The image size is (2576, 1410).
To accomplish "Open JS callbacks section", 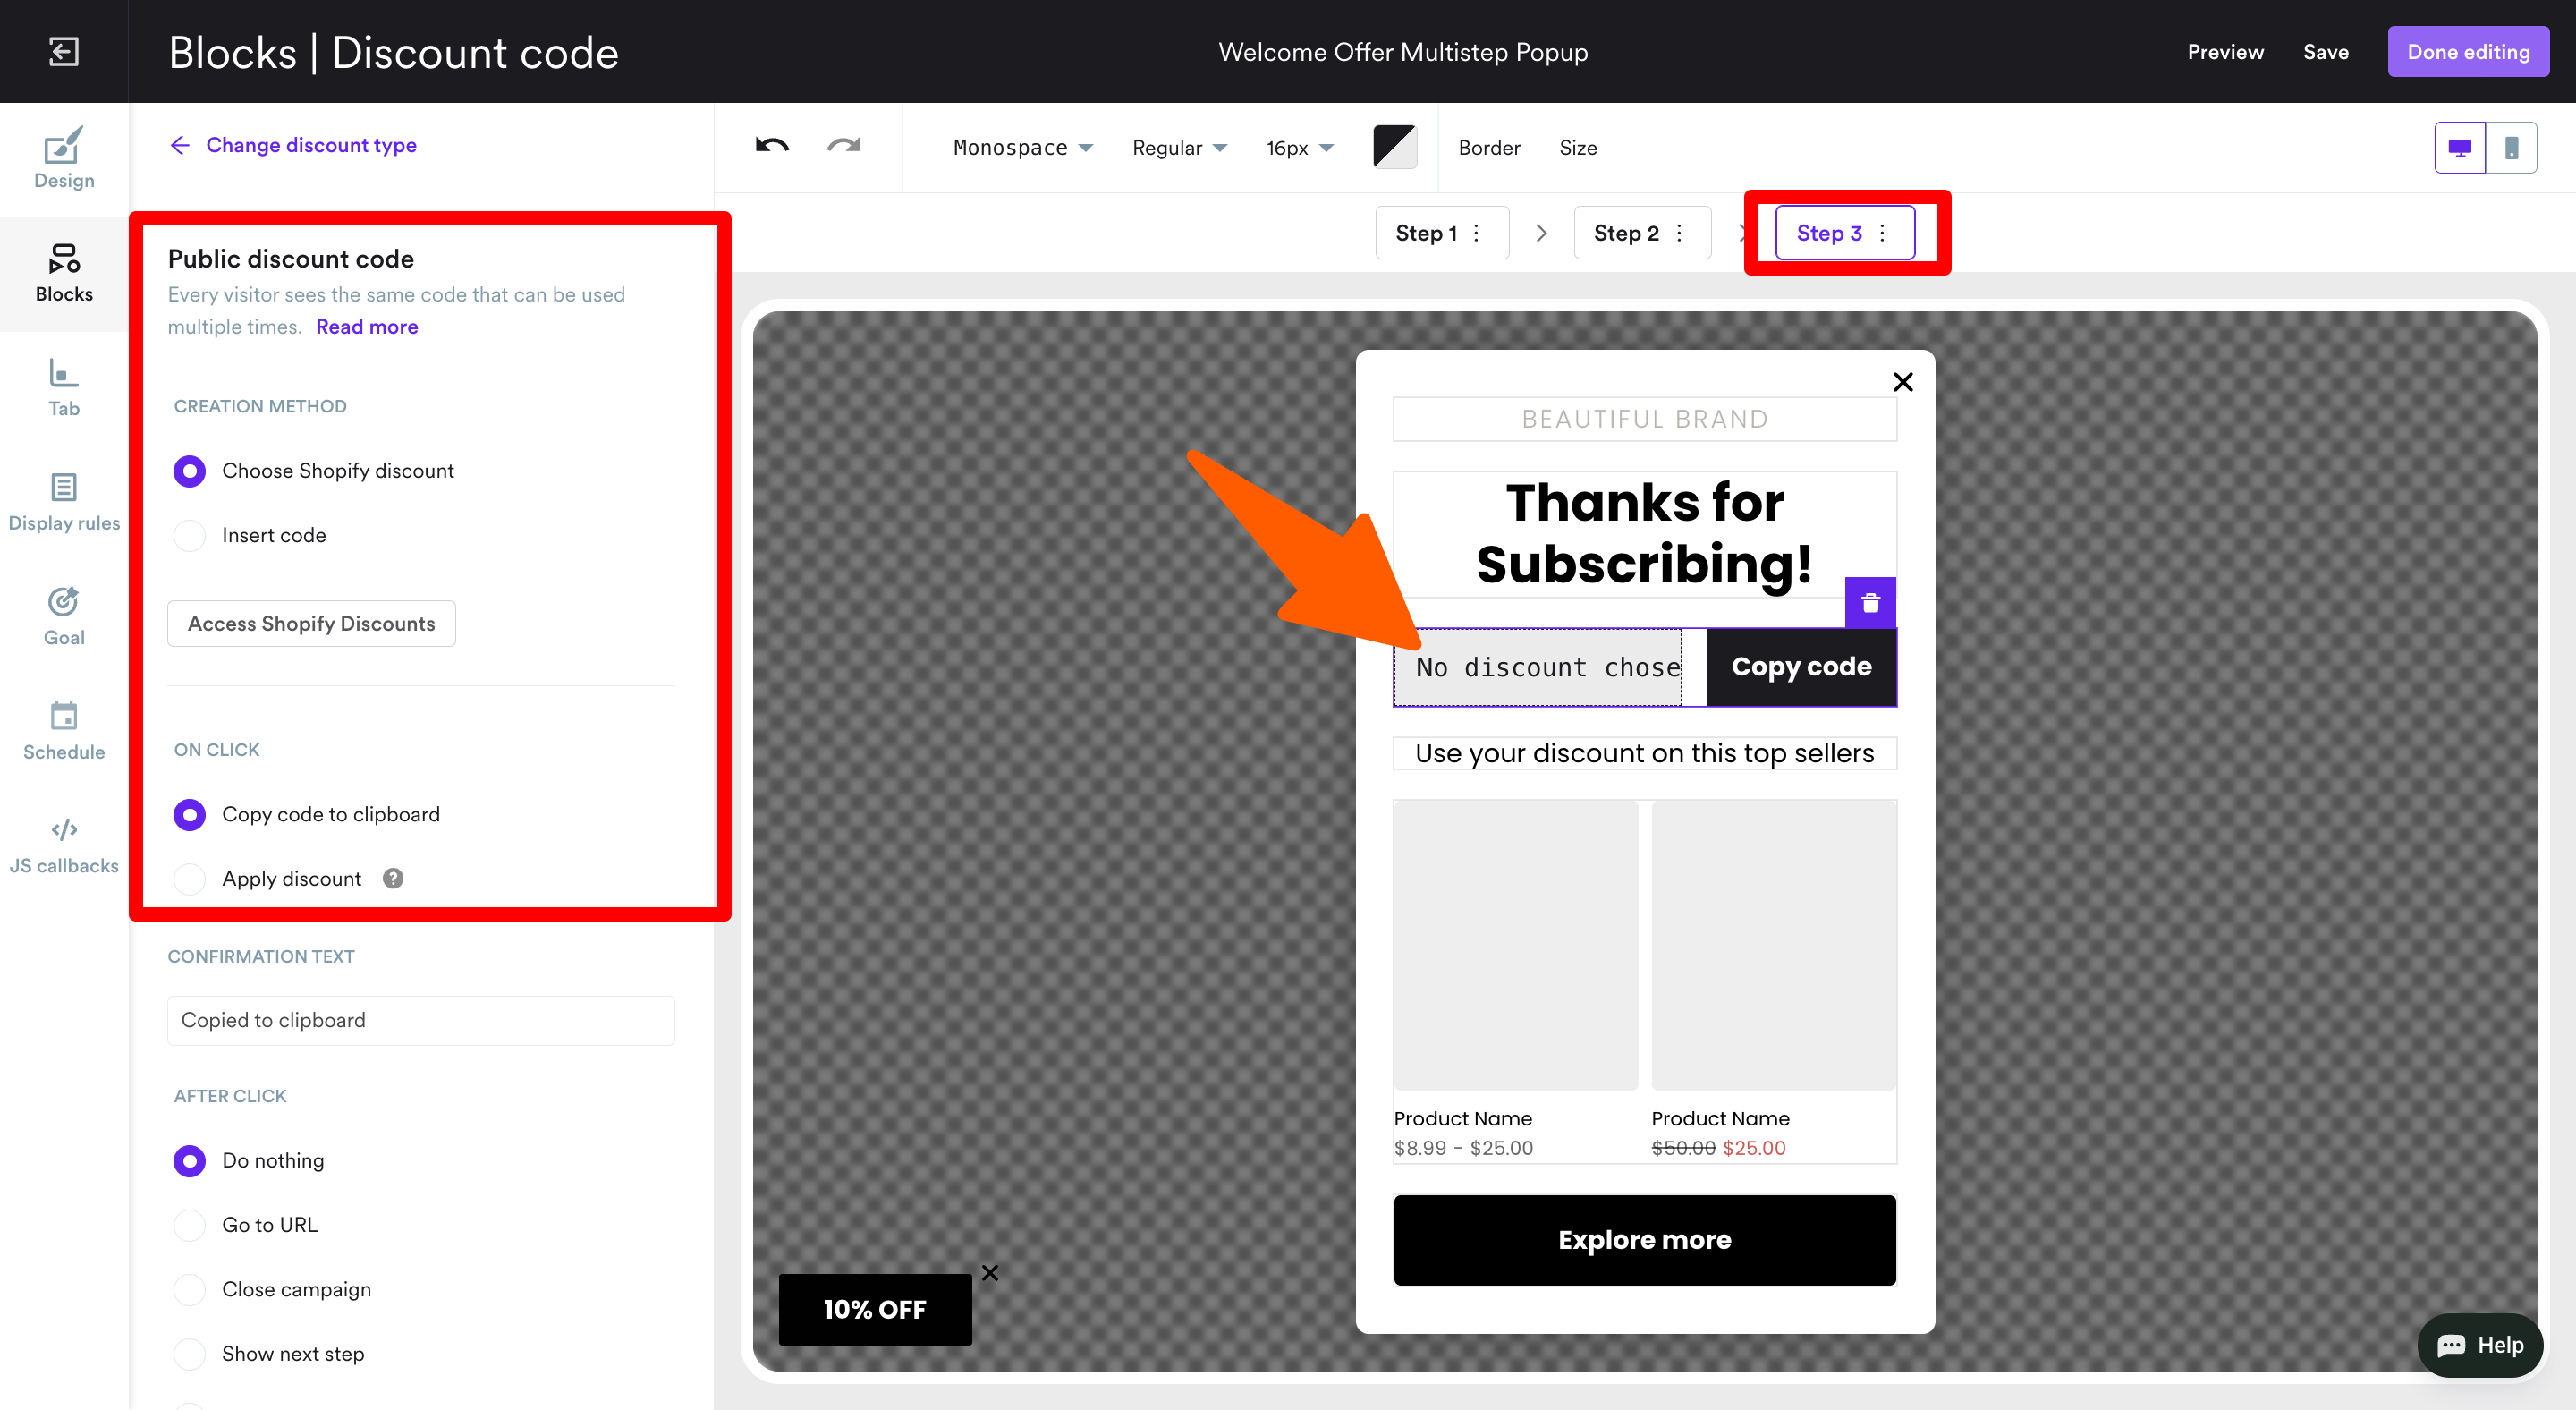I will click(64, 844).
